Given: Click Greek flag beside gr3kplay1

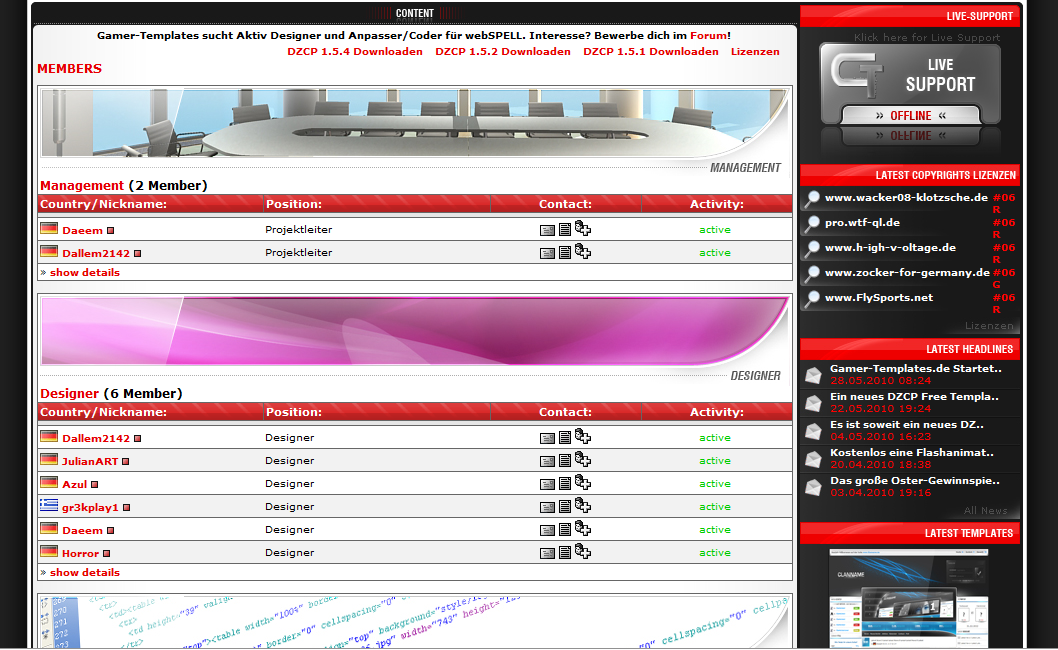Looking at the screenshot, I should click(x=49, y=505).
